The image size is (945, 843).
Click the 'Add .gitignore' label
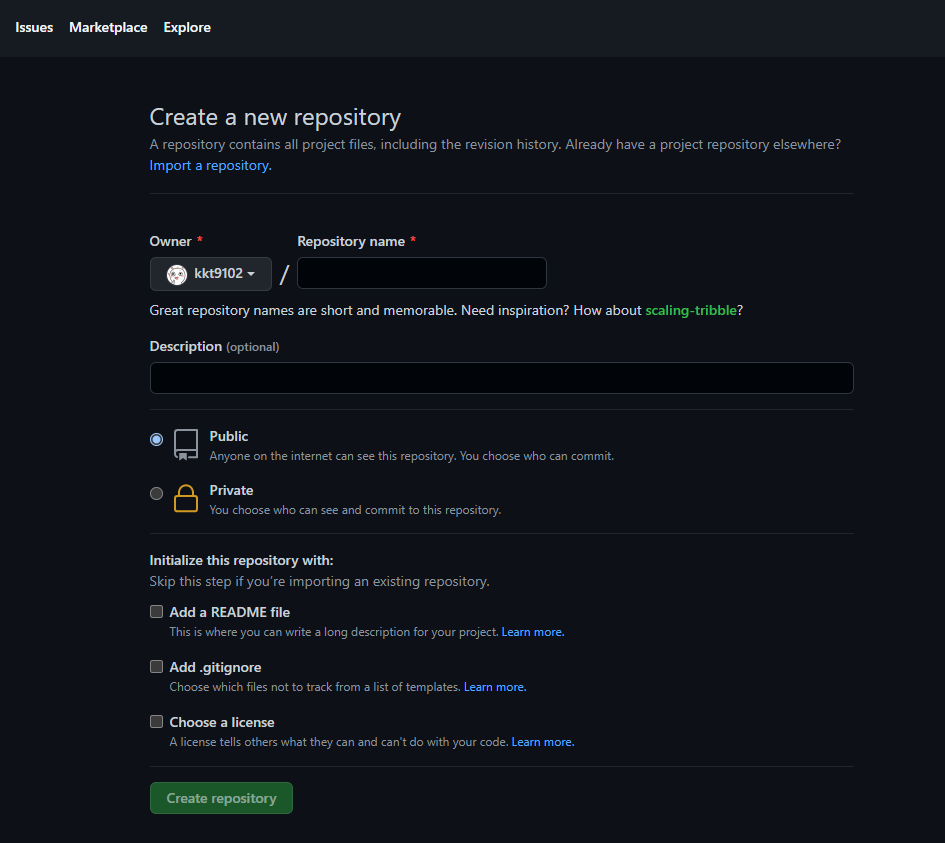coord(215,667)
